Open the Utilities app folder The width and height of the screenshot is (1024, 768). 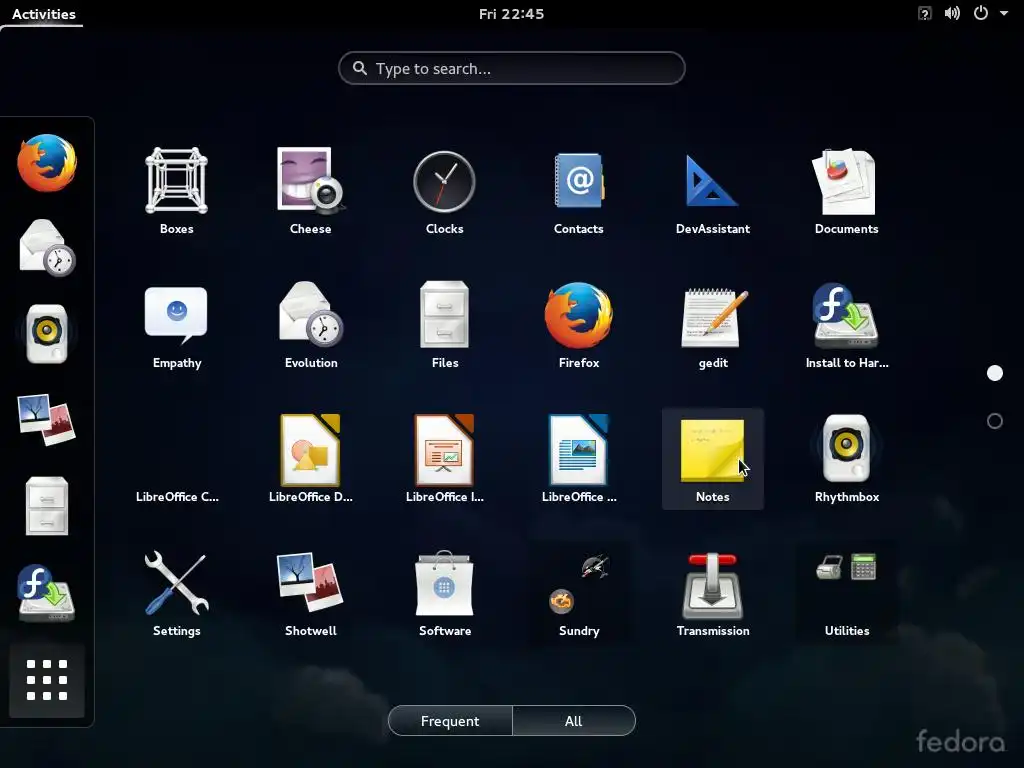(x=846, y=592)
